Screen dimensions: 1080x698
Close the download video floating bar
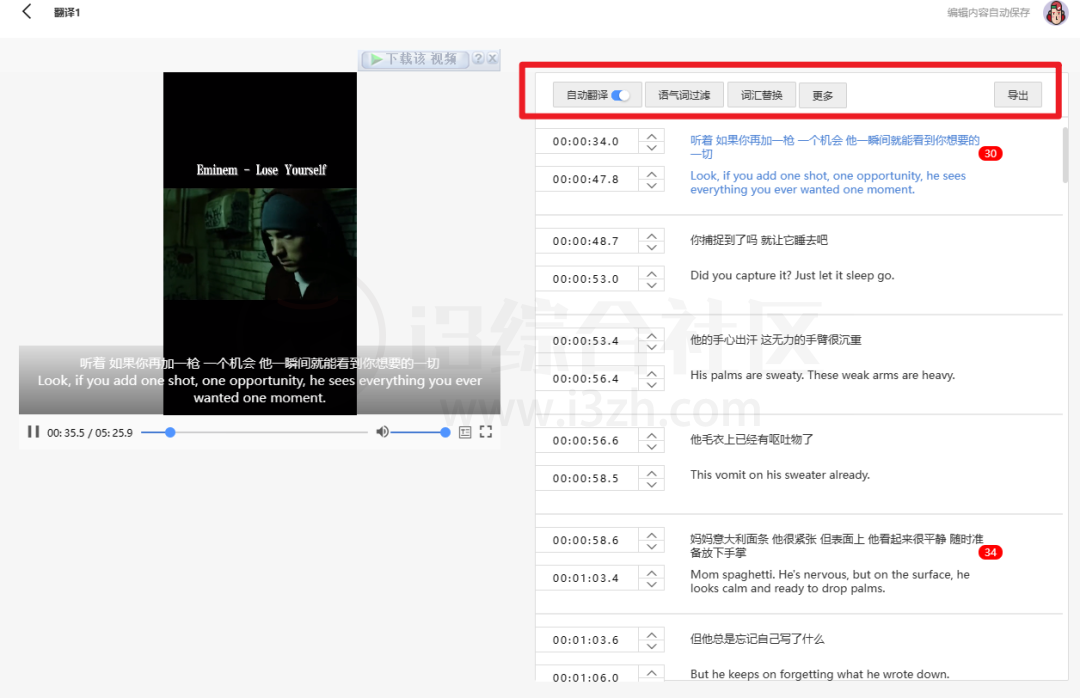point(492,59)
